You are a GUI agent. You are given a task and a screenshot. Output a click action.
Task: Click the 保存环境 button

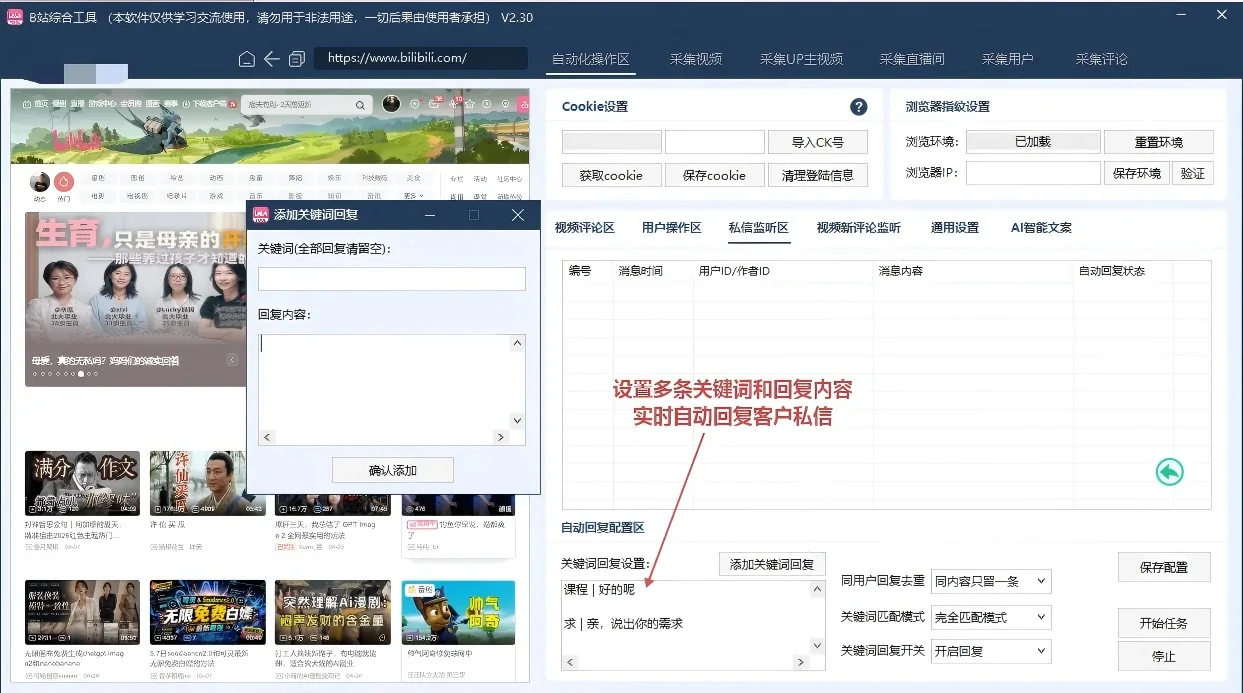pyautogui.click(x=1137, y=173)
